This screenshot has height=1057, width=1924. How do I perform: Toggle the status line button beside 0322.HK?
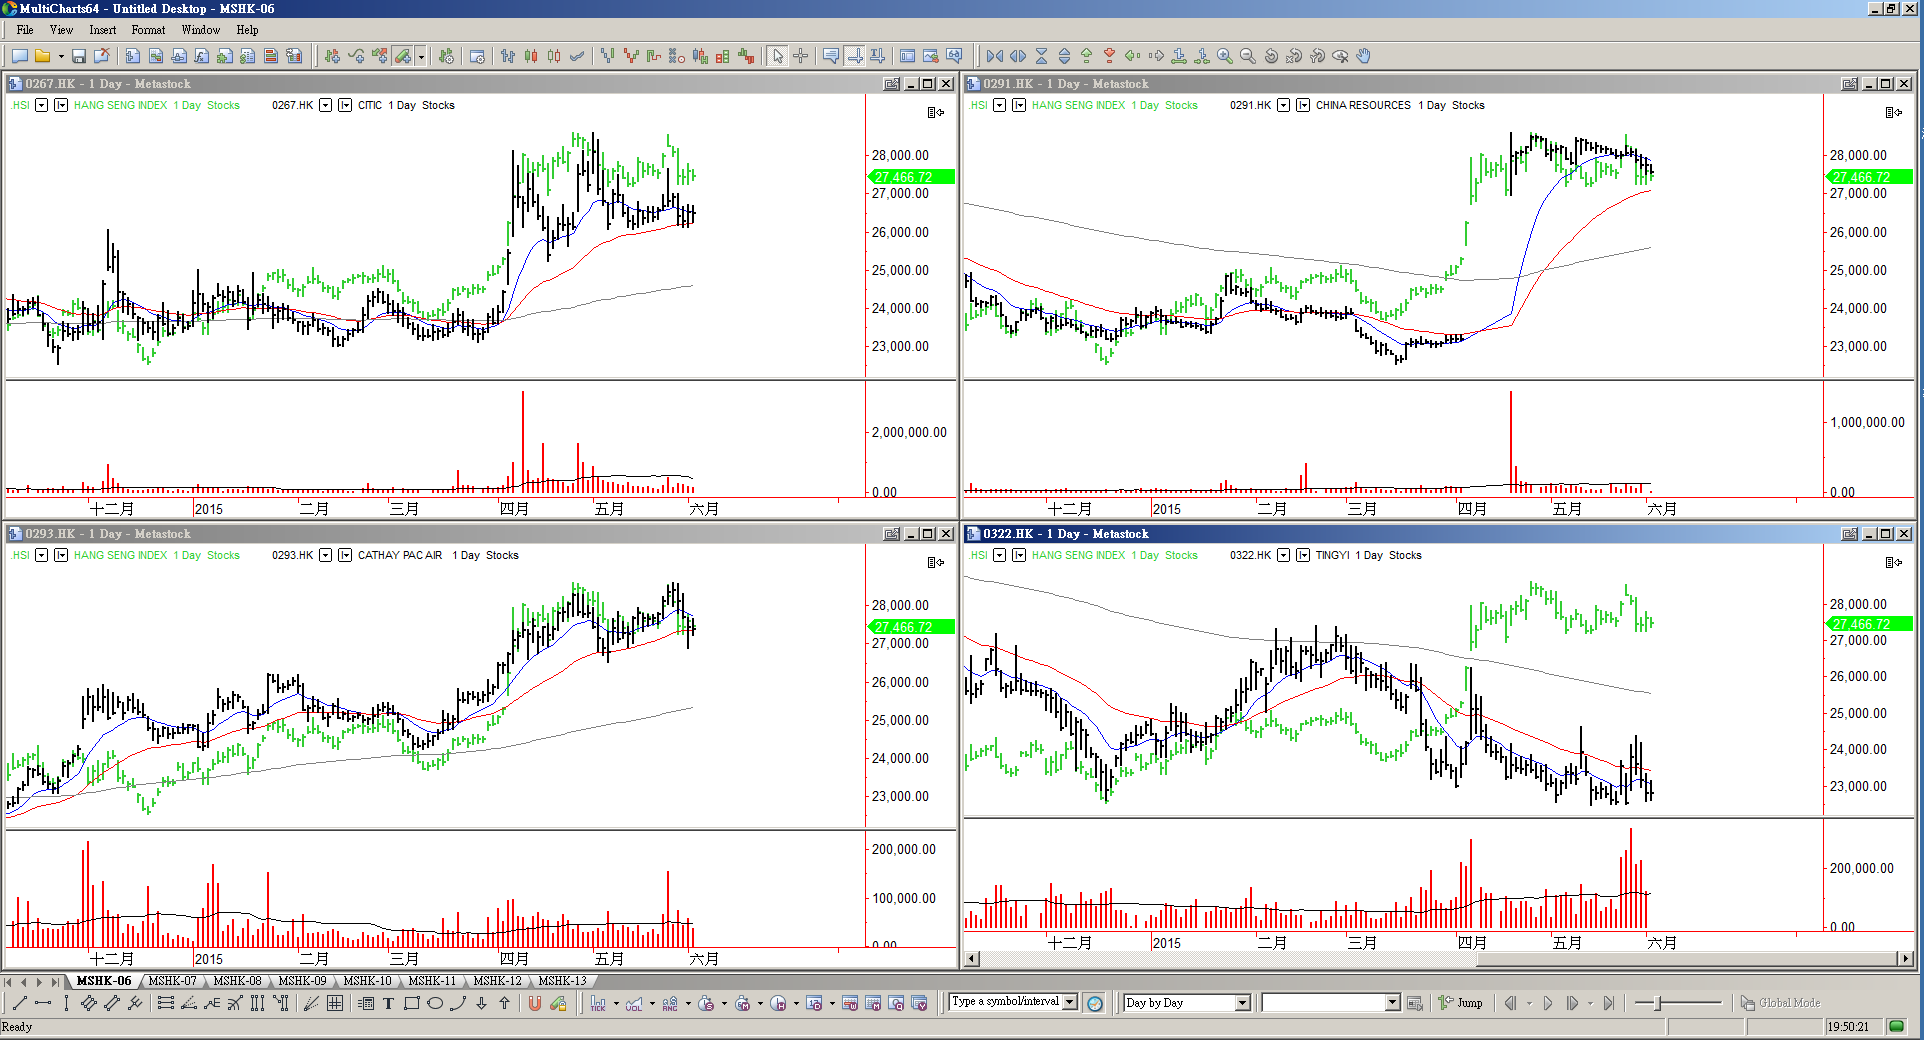click(1303, 555)
